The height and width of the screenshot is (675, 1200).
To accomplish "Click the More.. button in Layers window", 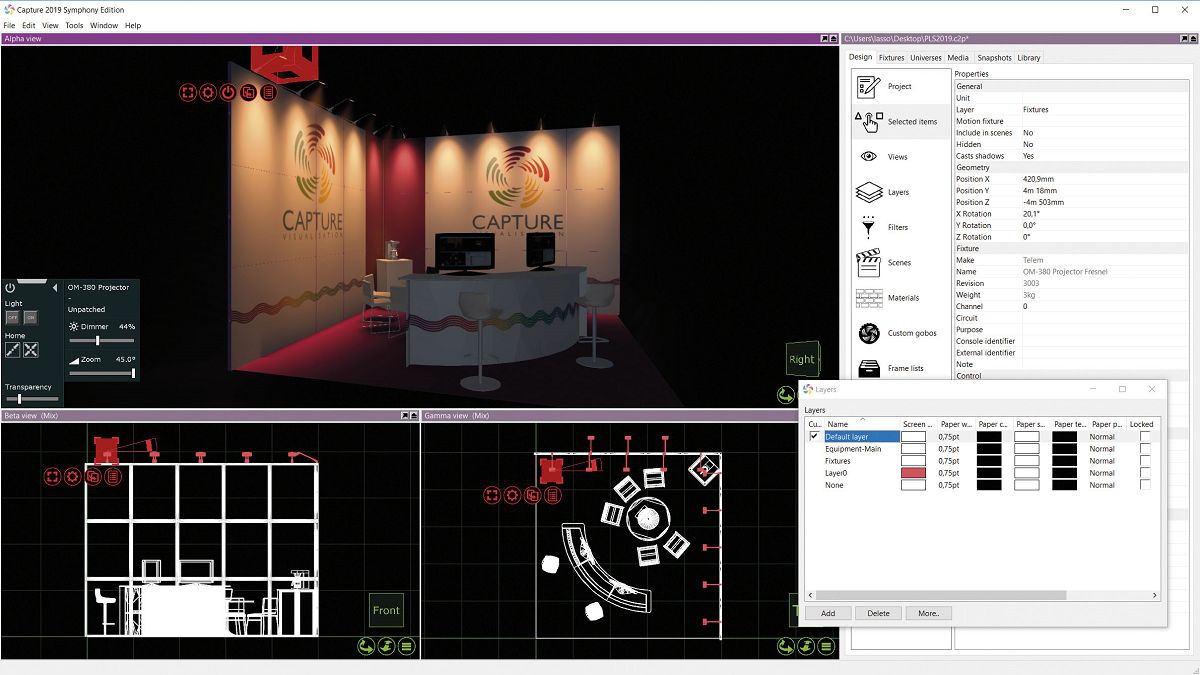I will (x=928, y=613).
